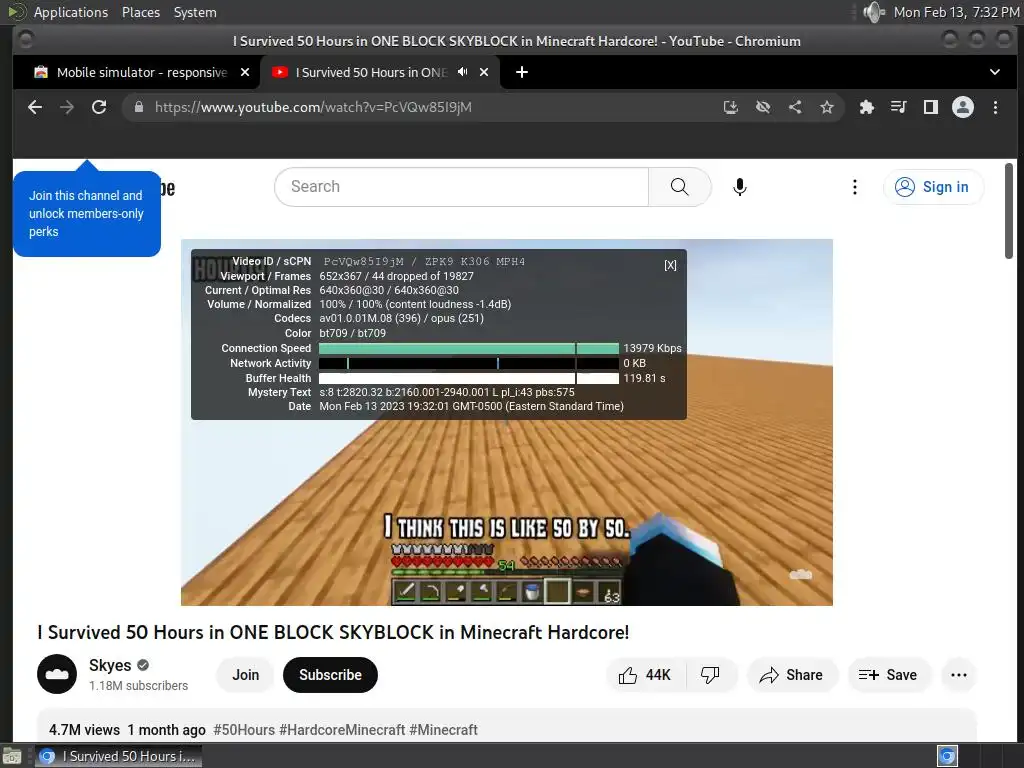Close the I Survived 50 Hours tab
This screenshot has width=1024, height=768.
coord(484,72)
